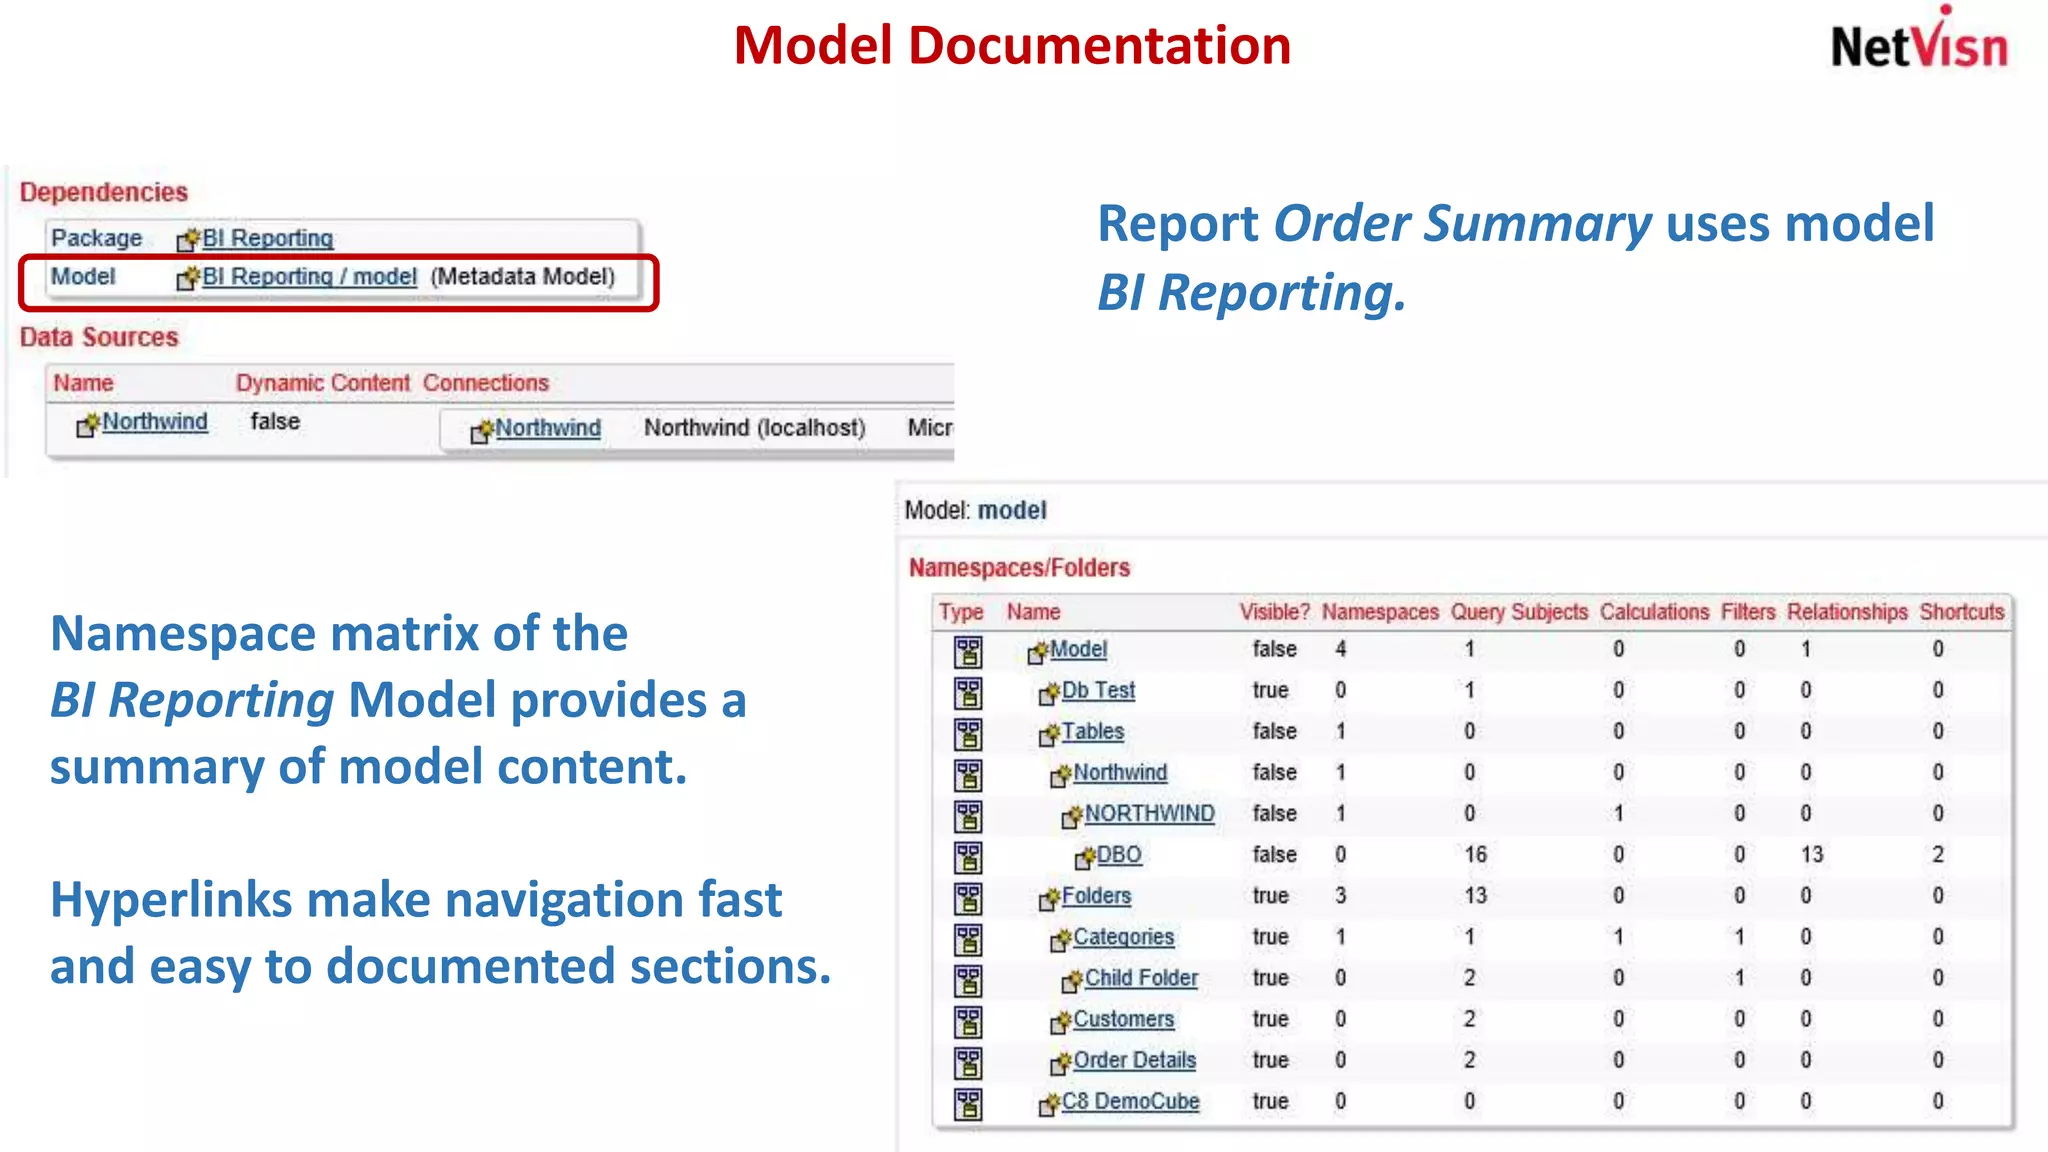Click type icon beside Categories row

tap(967, 939)
